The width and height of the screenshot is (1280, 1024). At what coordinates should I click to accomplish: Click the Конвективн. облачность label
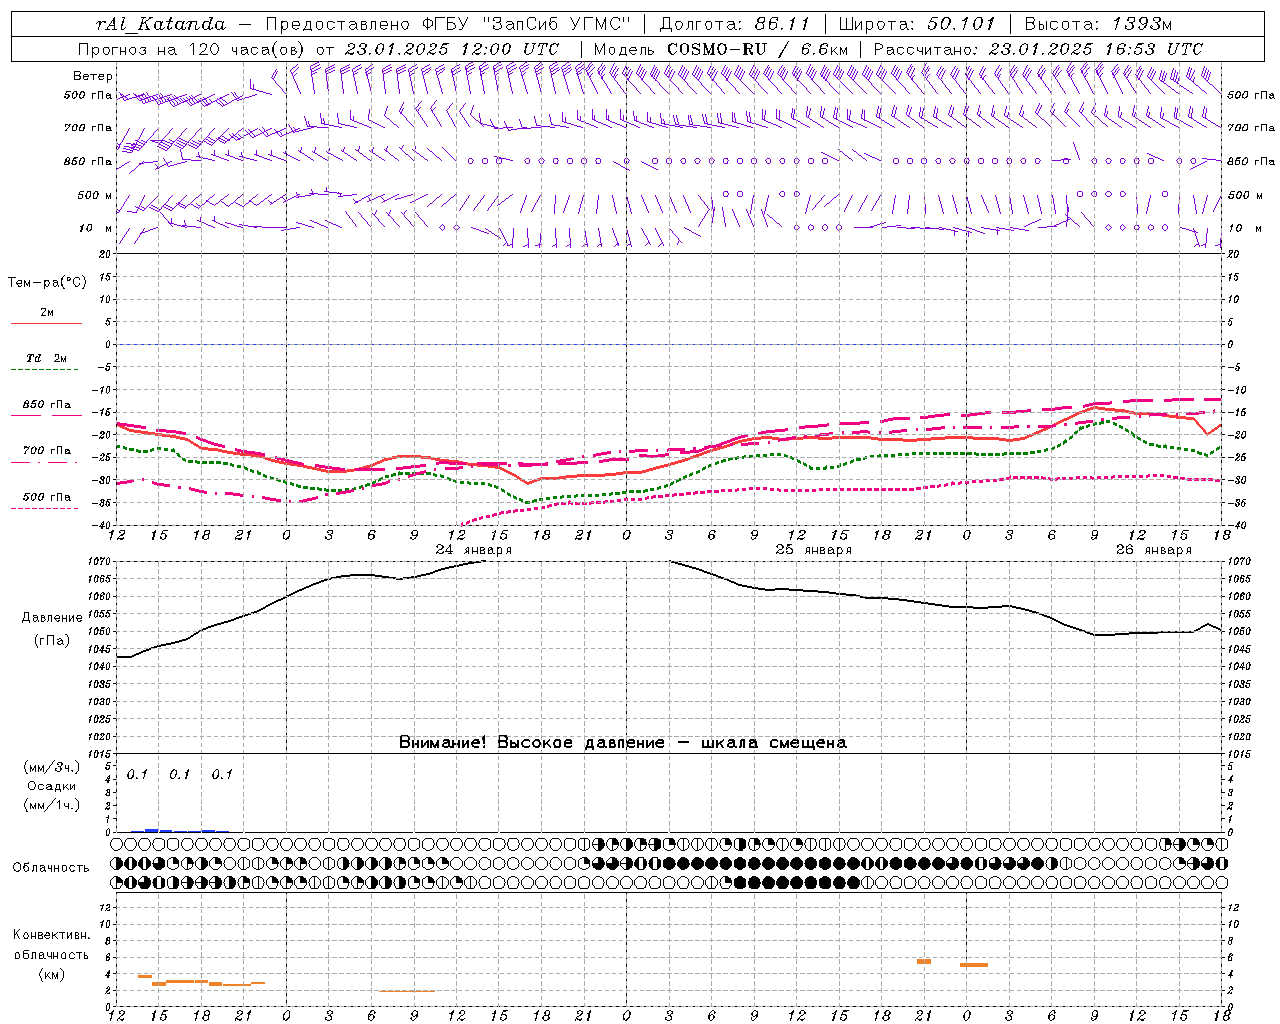click(51, 945)
